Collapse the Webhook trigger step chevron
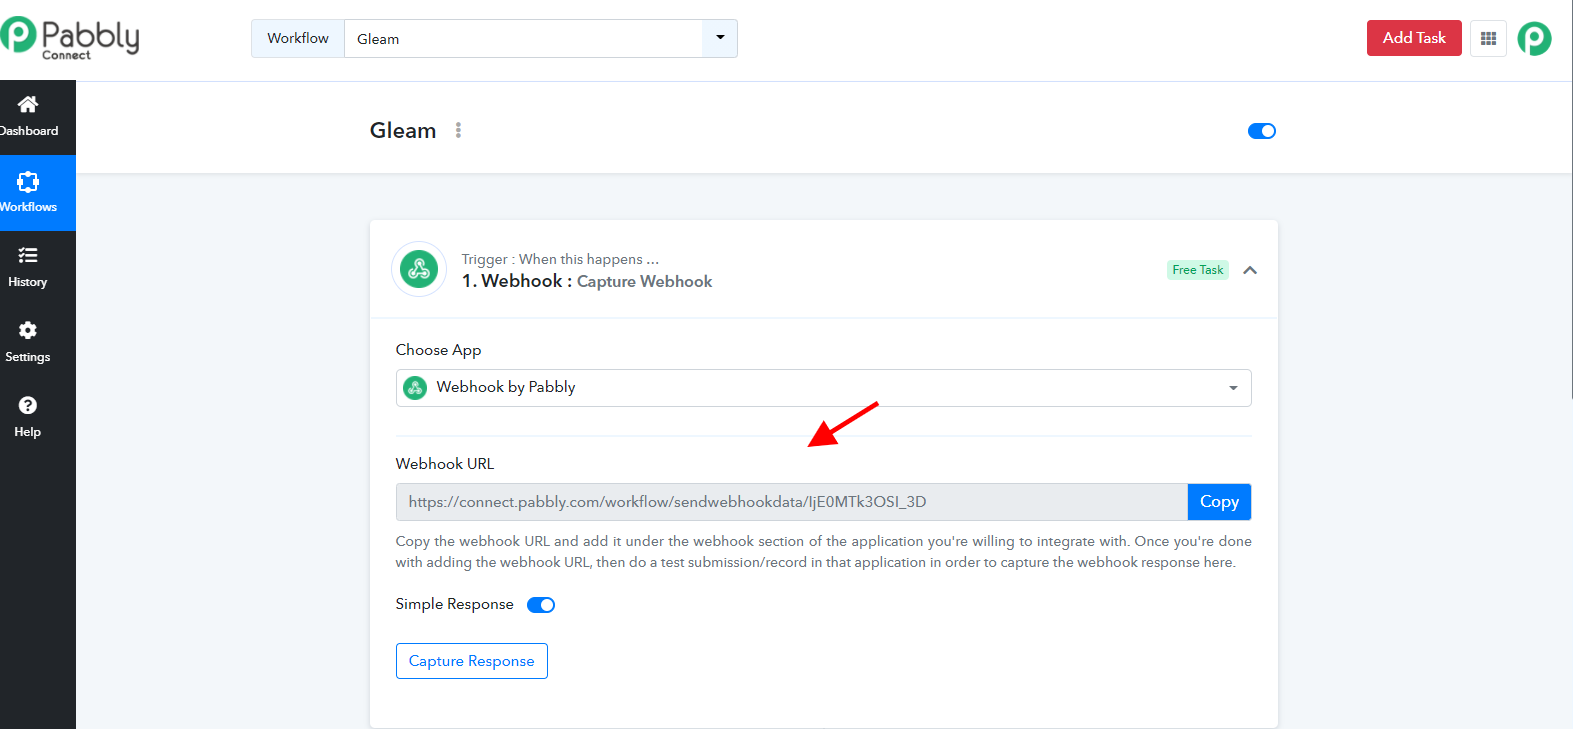Viewport: 1573px width, 729px height. [1250, 270]
